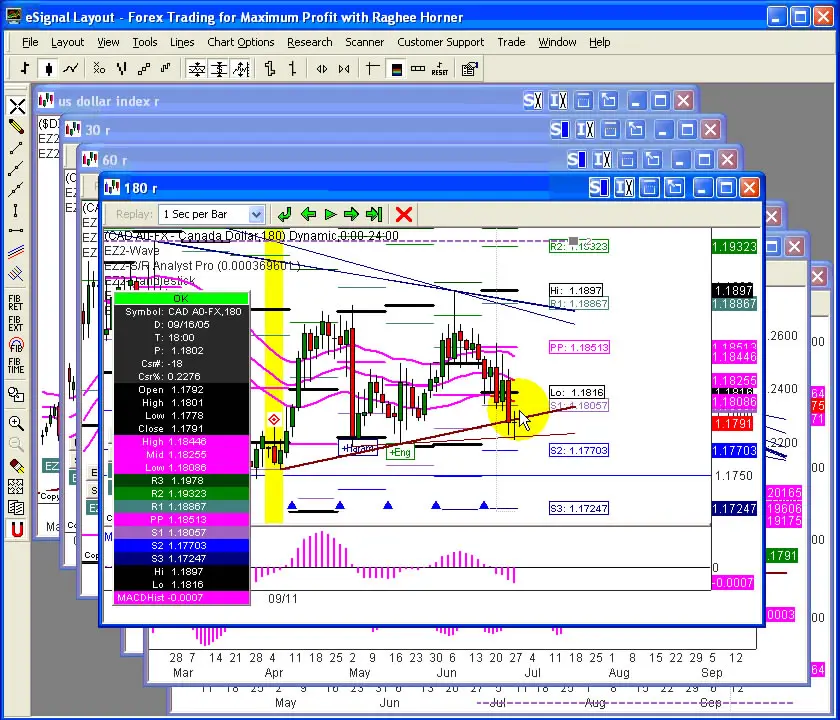
Task: Click the S symbol-link icon on us dollar index window
Action: click(x=533, y=101)
